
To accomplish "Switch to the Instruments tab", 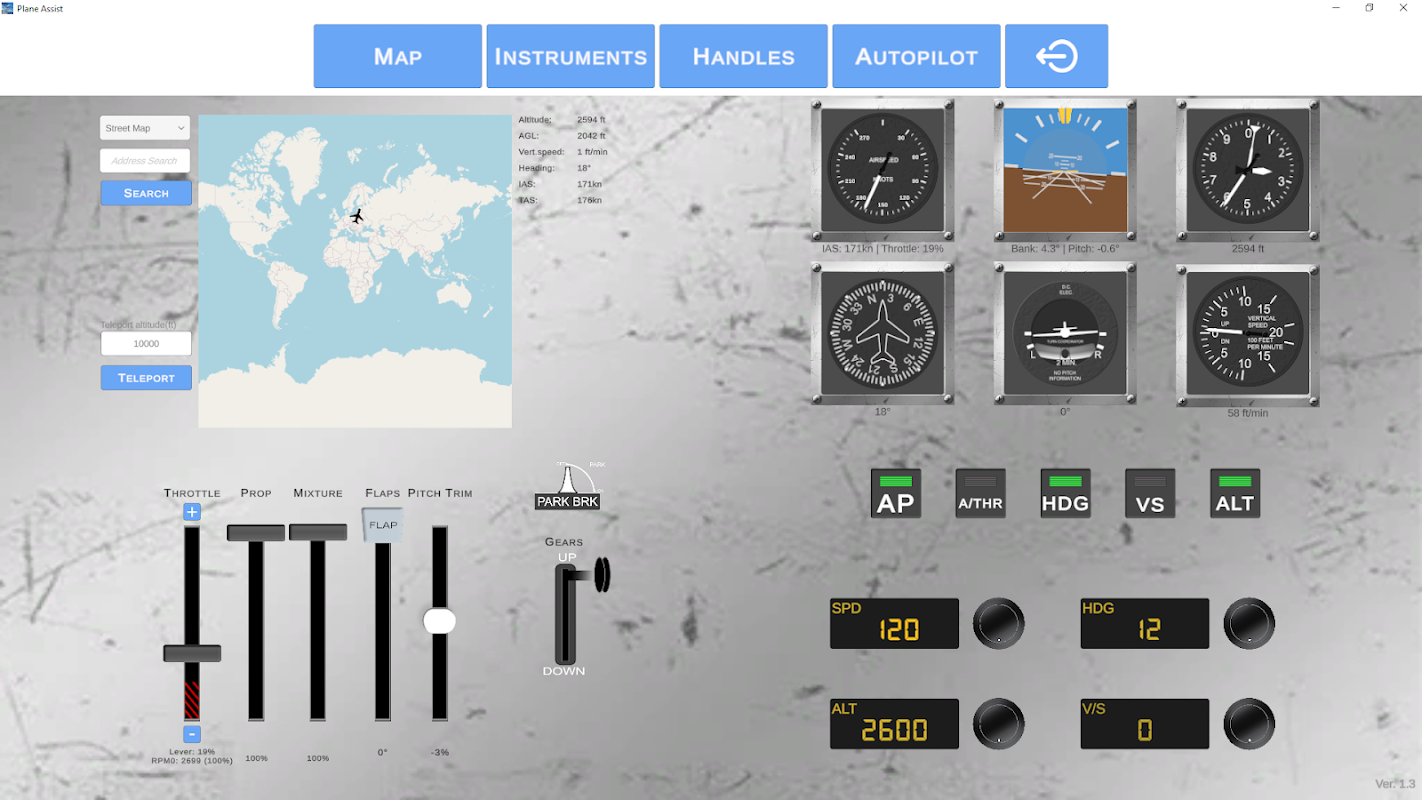I will pyautogui.click(x=570, y=56).
